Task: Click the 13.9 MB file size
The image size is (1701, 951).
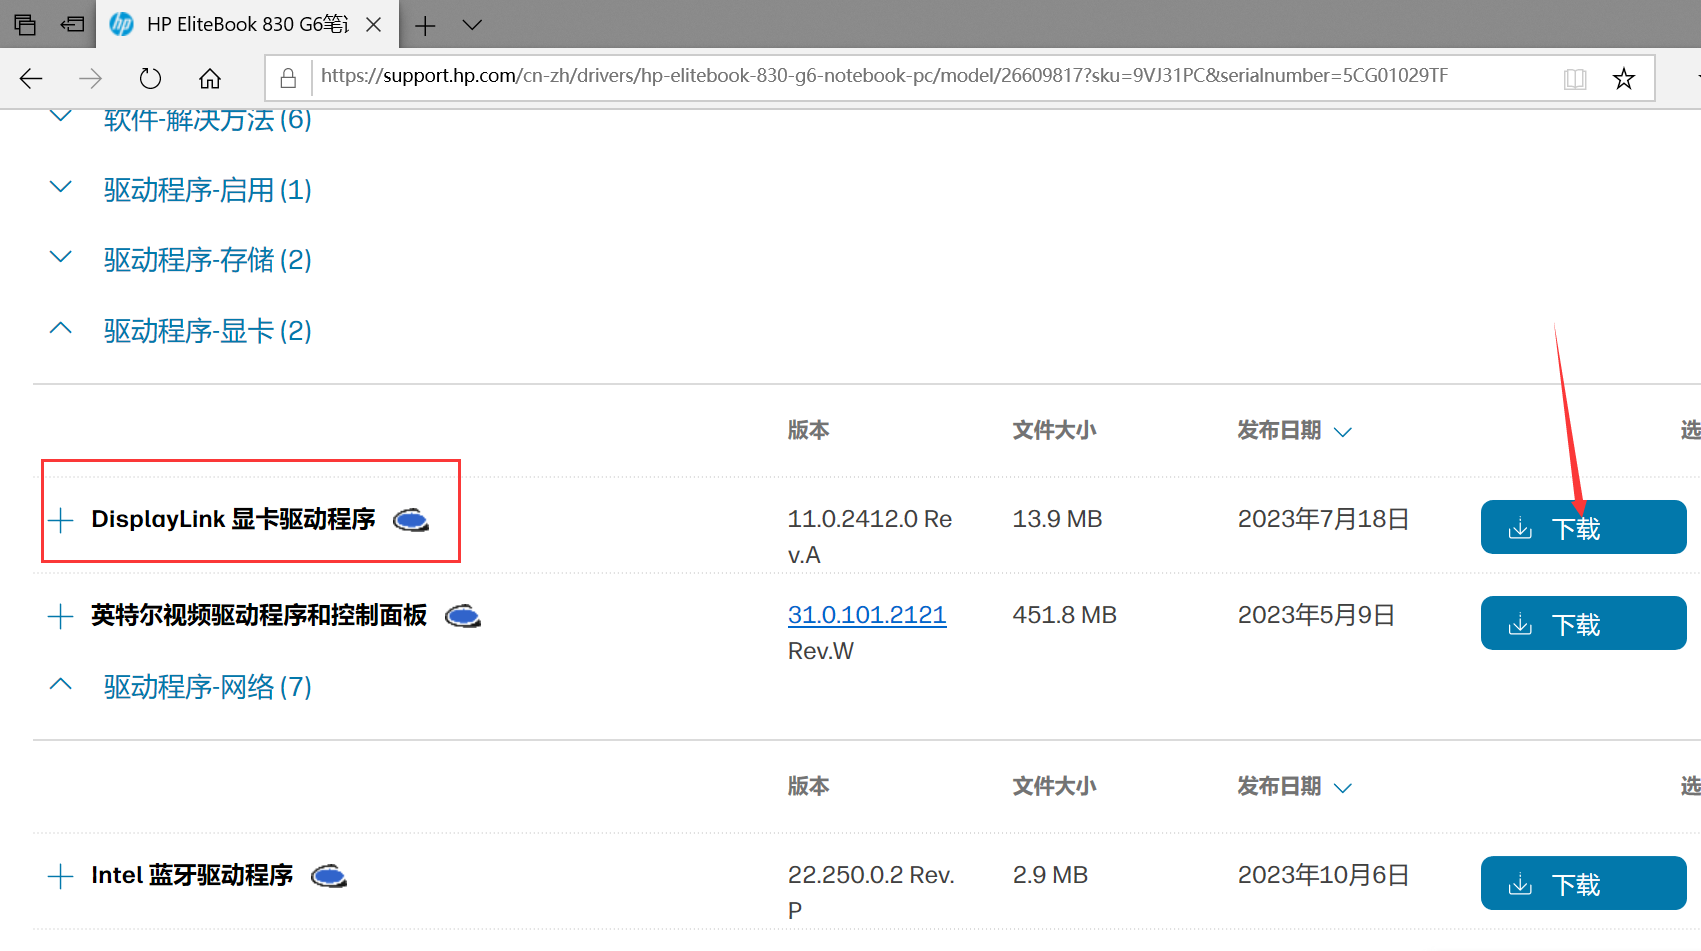Action: [x=1057, y=519]
